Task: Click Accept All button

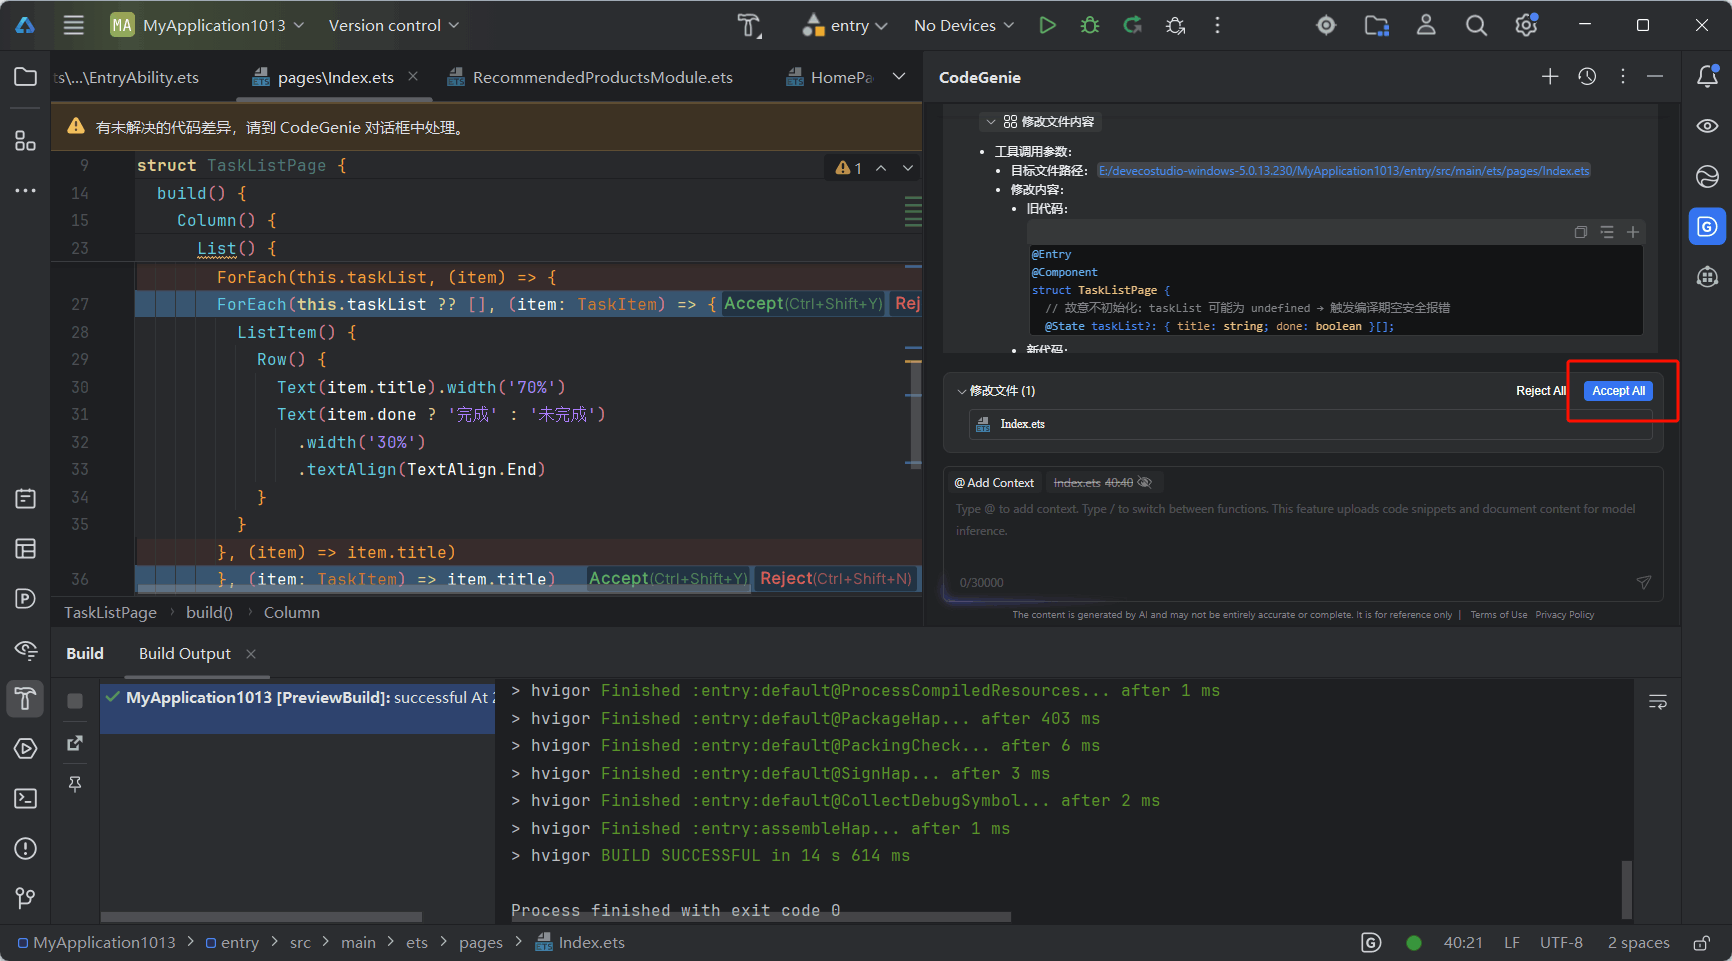Action: coord(1618,391)
